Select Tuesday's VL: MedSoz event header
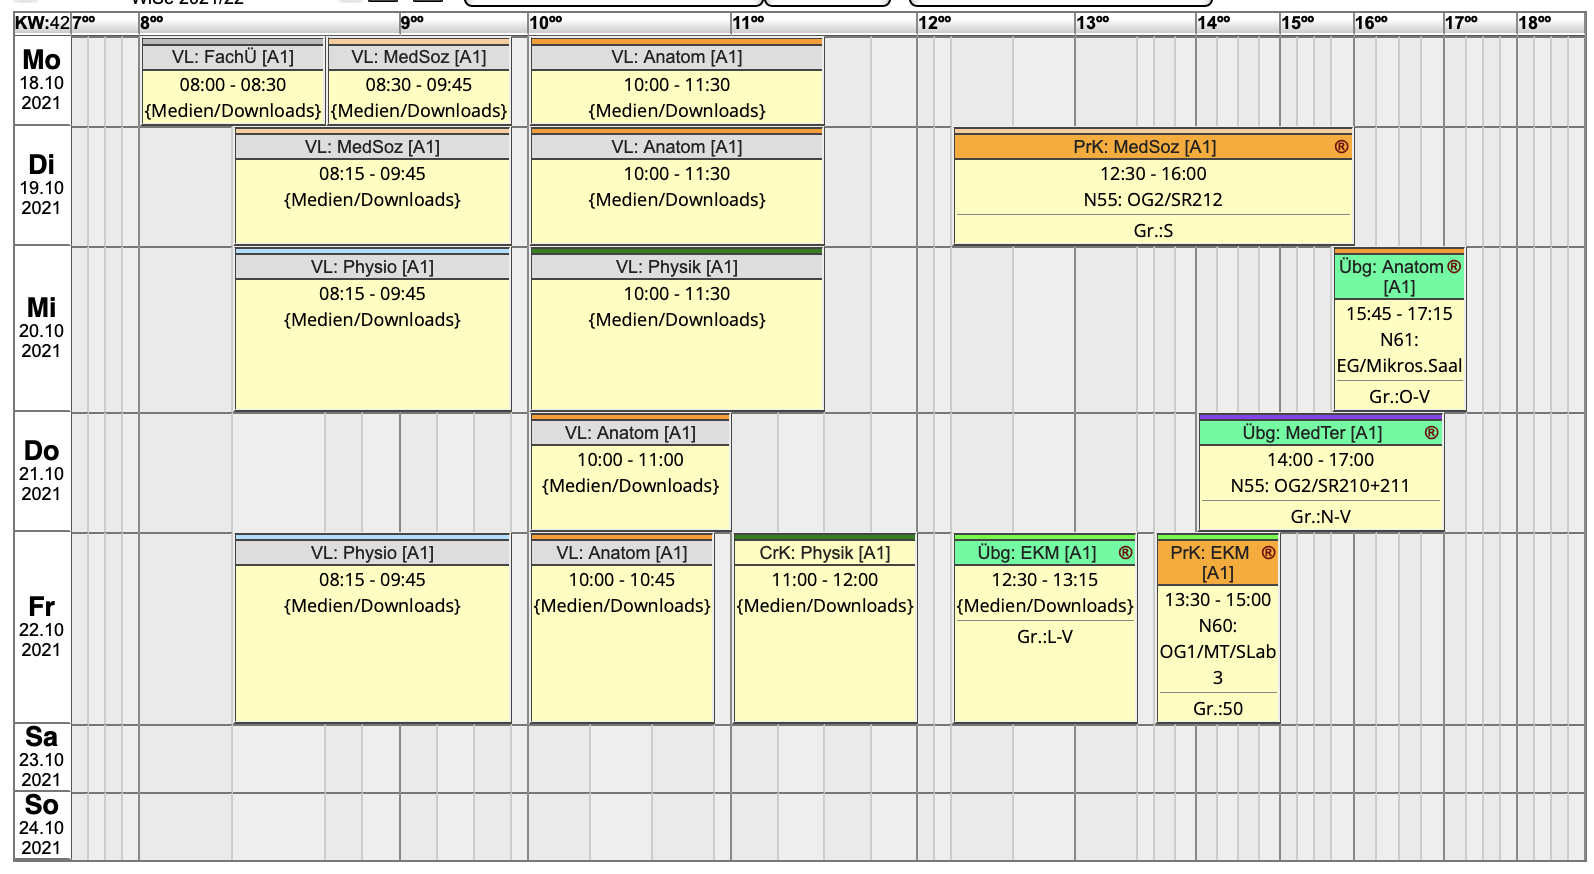 [x=372, y=147]
